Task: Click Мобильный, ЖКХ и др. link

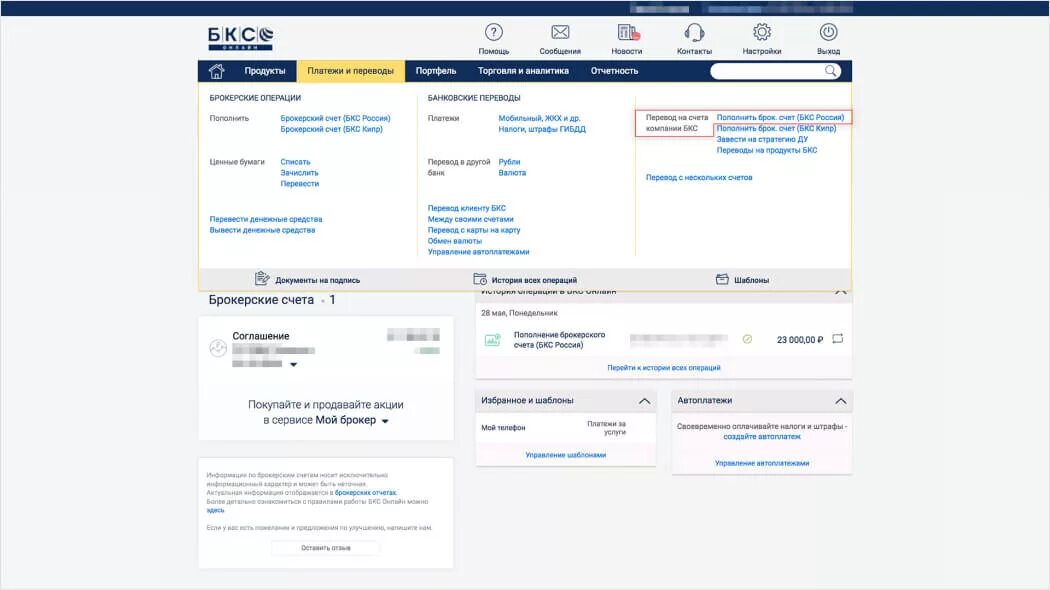Action: pos(539,119)
